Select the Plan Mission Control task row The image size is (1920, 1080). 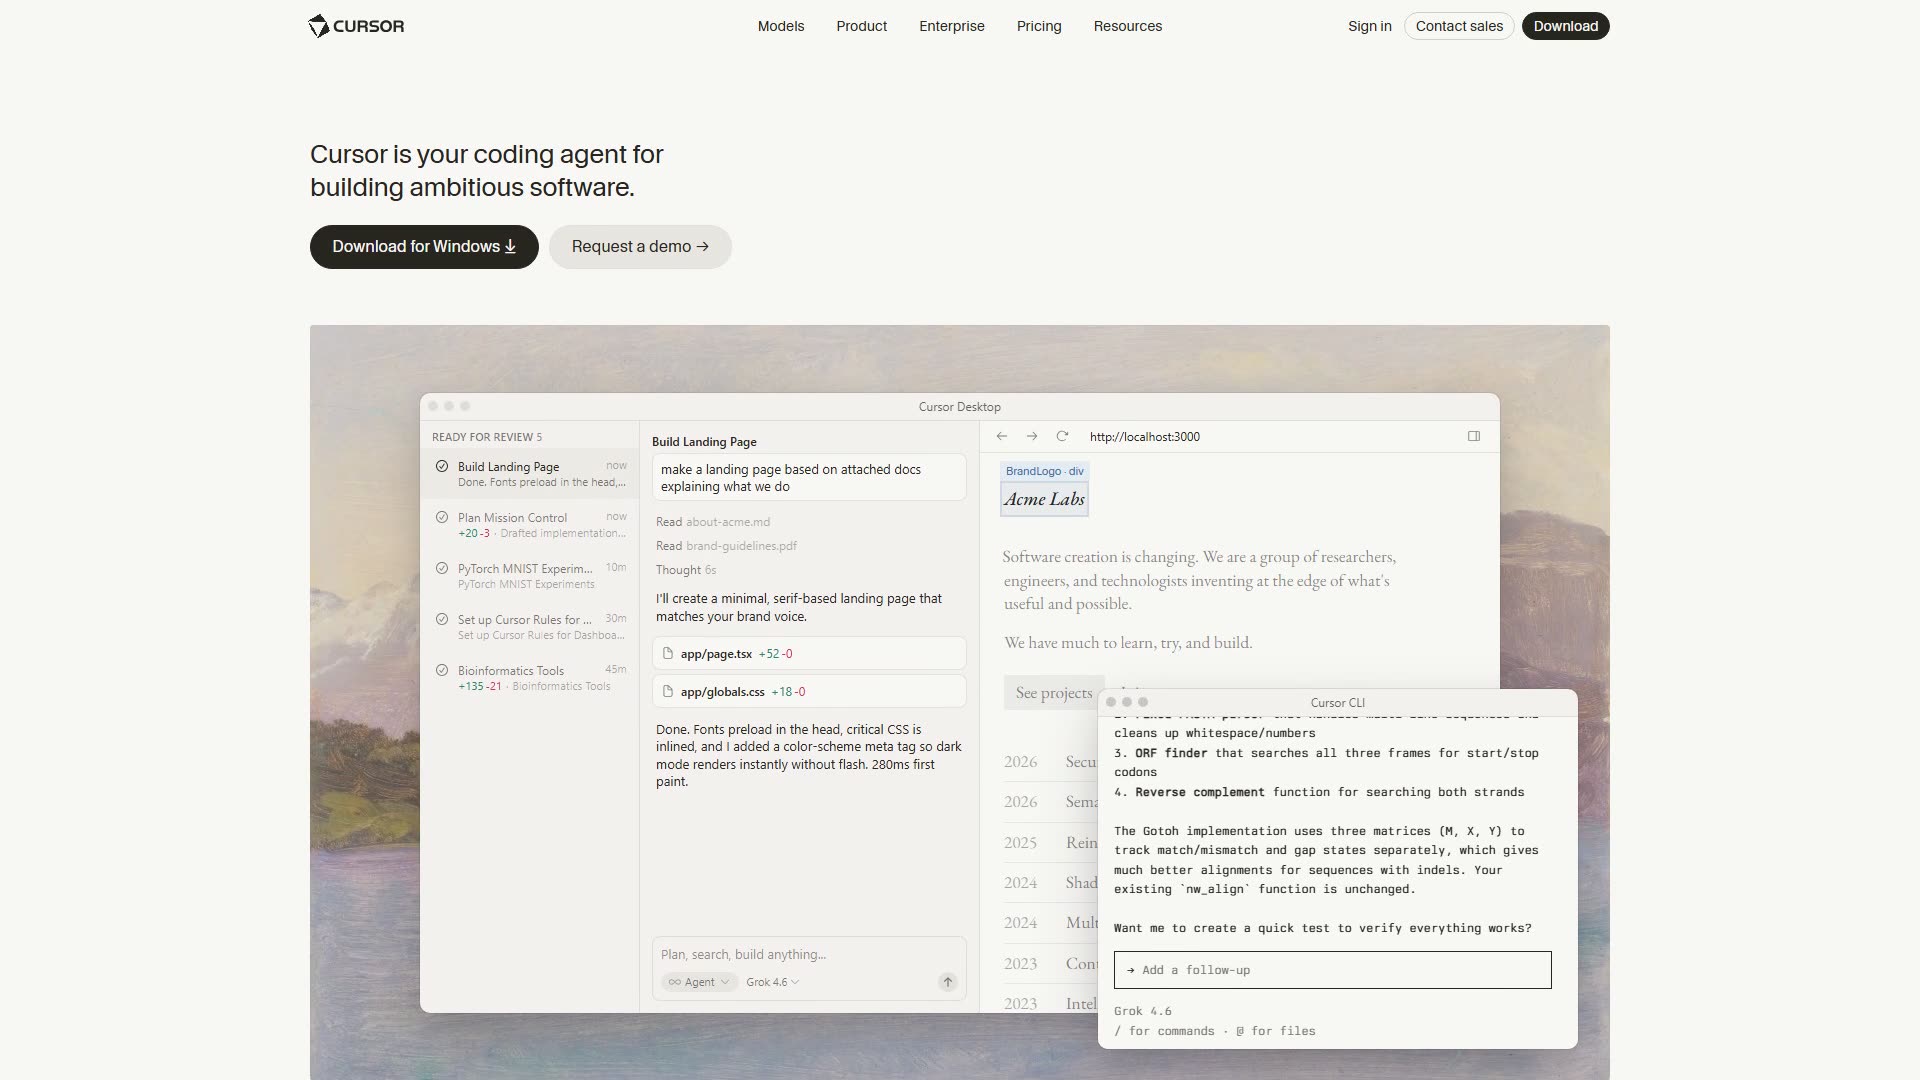pos(530,525)
